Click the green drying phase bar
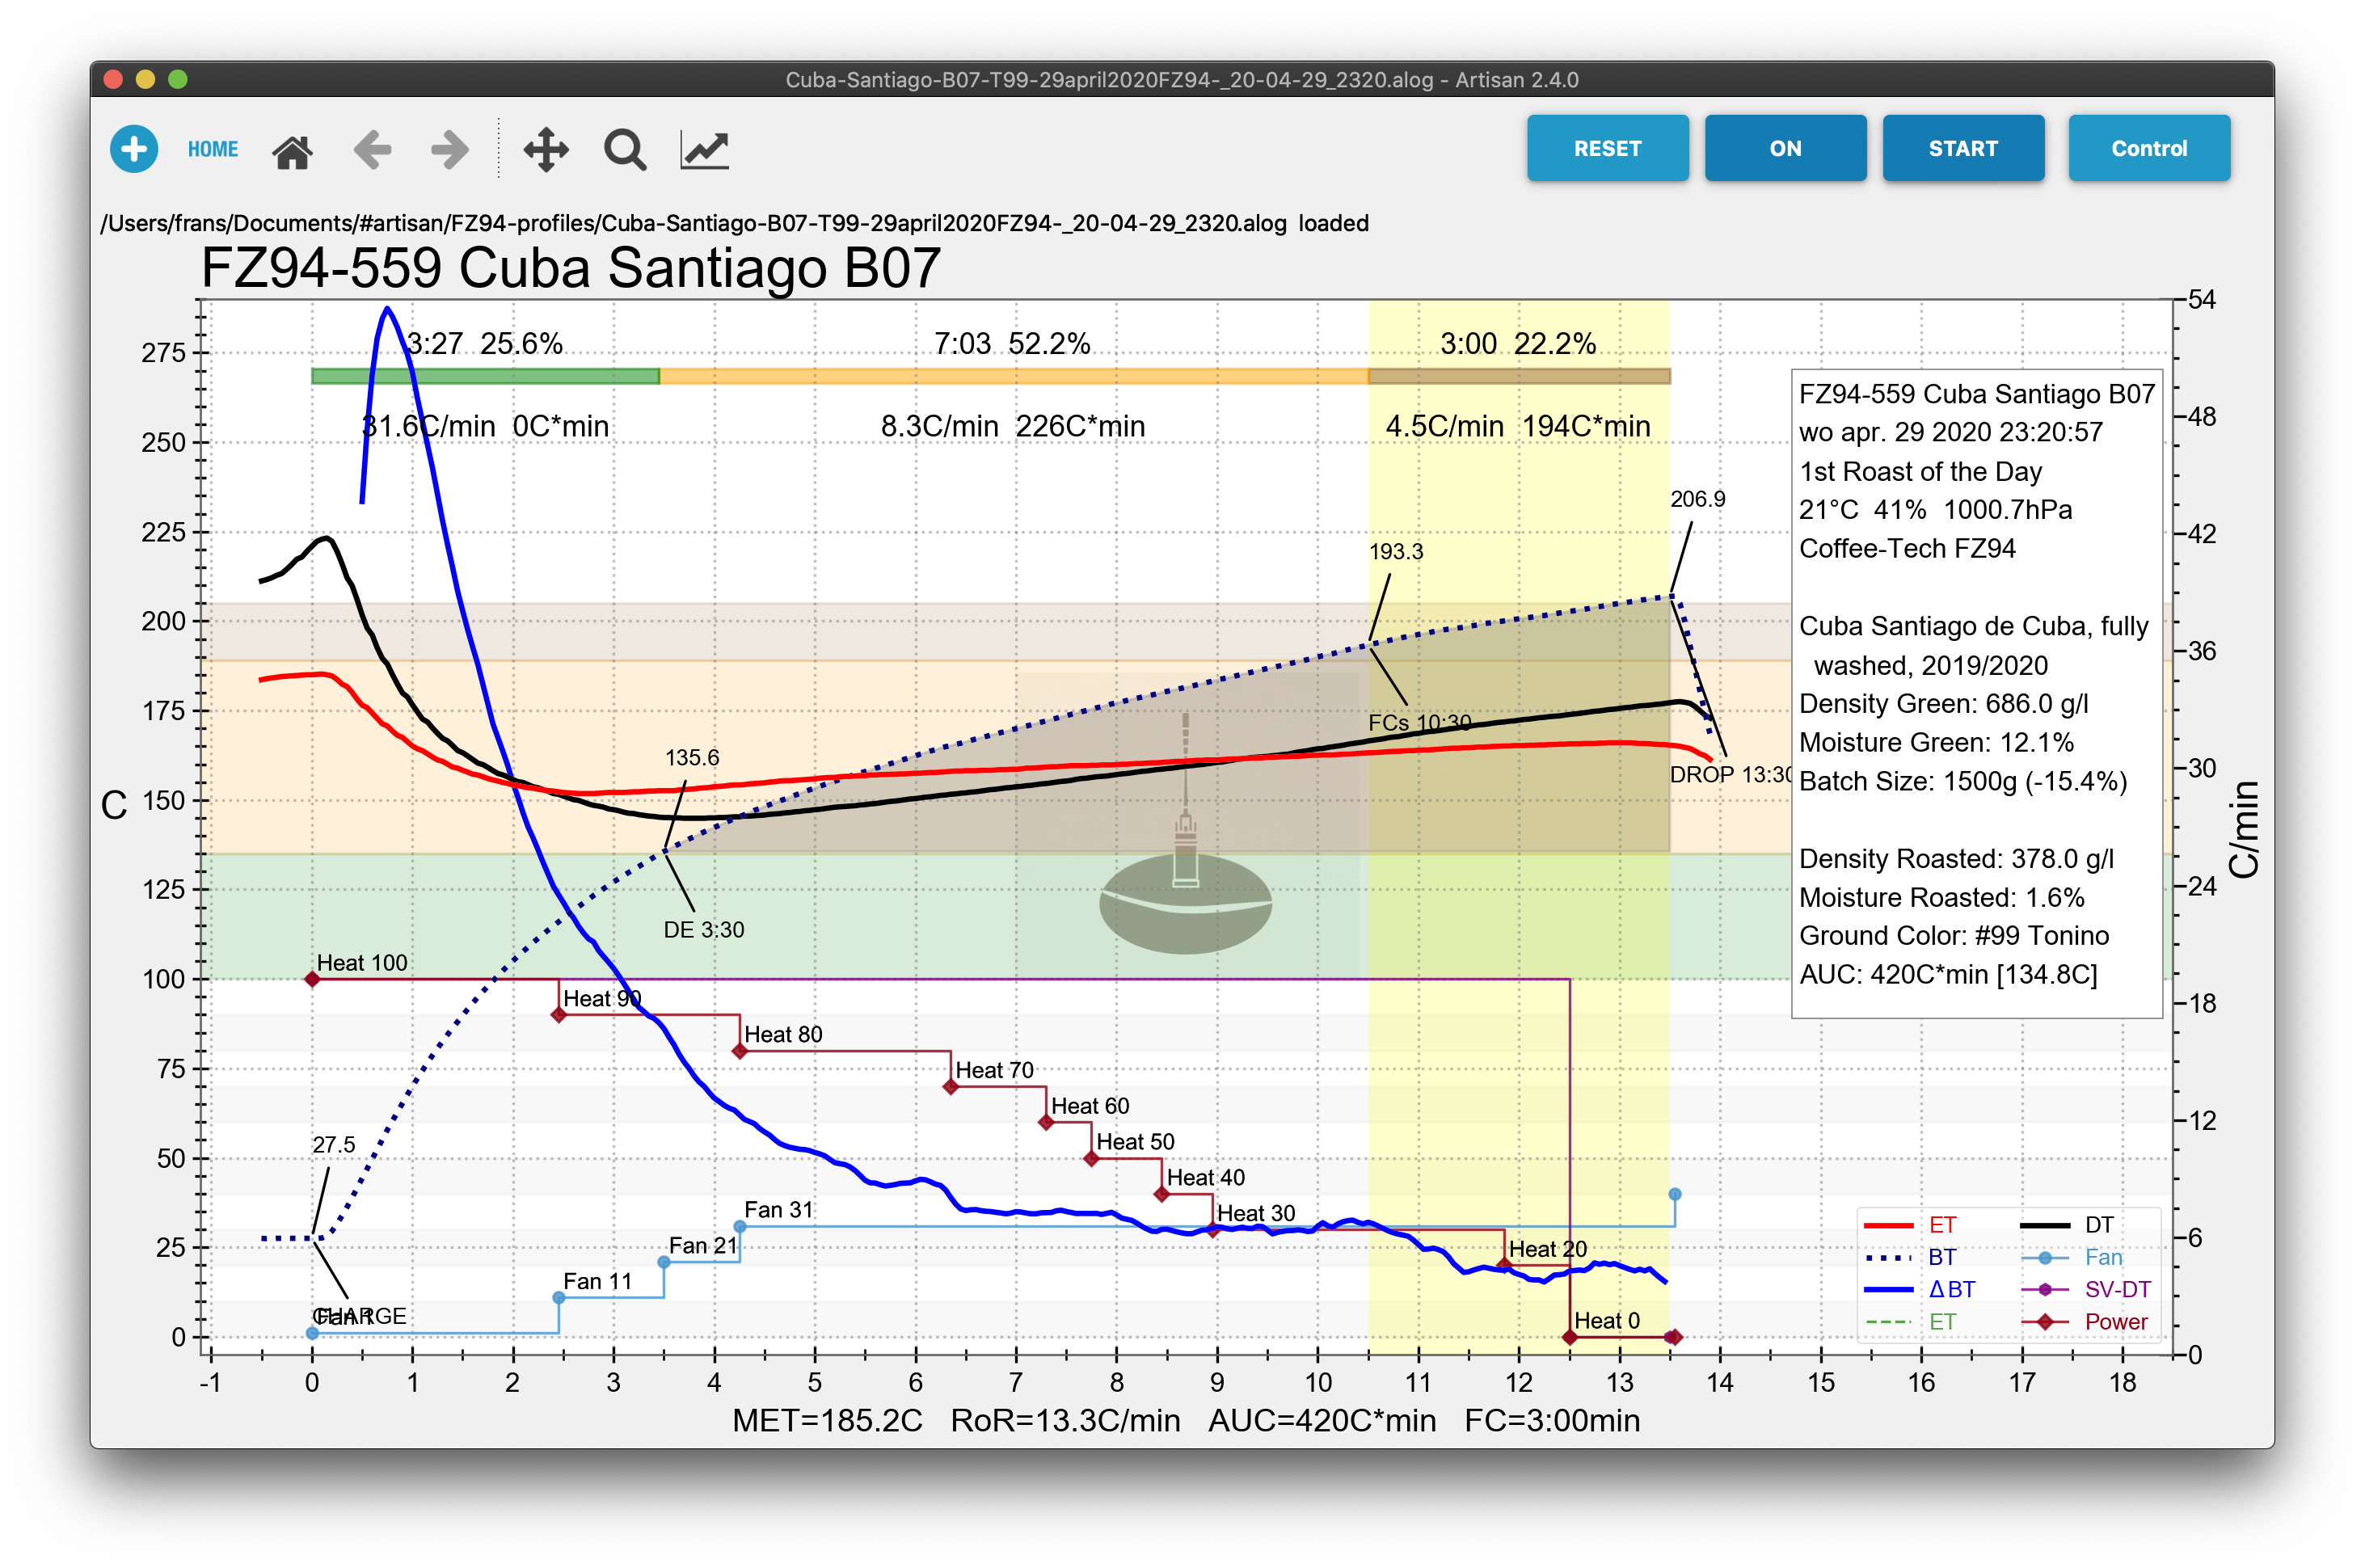The width and height of the screenshot is (2365, 1568). [485, 376]
